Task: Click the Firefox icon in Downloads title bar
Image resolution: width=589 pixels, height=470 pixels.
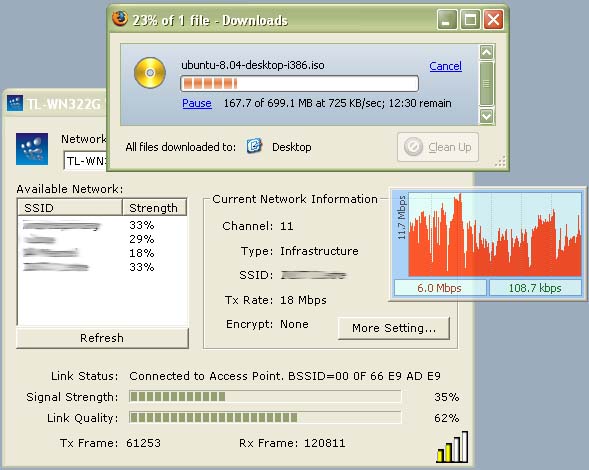Action: click(x=120, y=19)
